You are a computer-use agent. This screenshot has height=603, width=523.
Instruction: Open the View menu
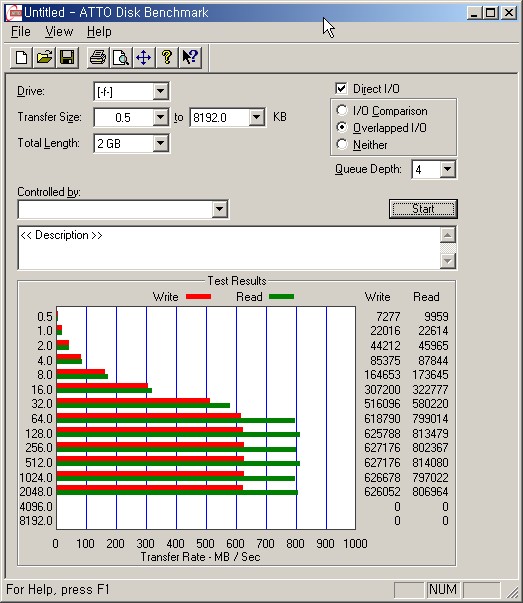tap(59, 32)
